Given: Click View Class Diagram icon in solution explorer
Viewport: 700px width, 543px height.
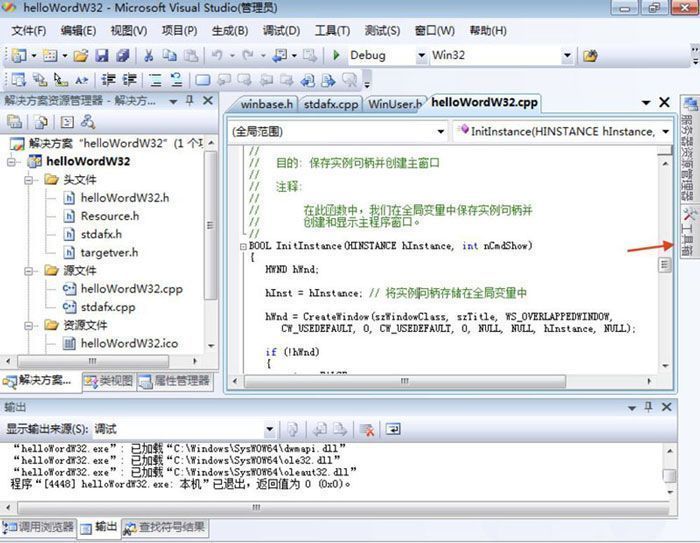Looking at the screenshot, I should (x=88, y=121).
